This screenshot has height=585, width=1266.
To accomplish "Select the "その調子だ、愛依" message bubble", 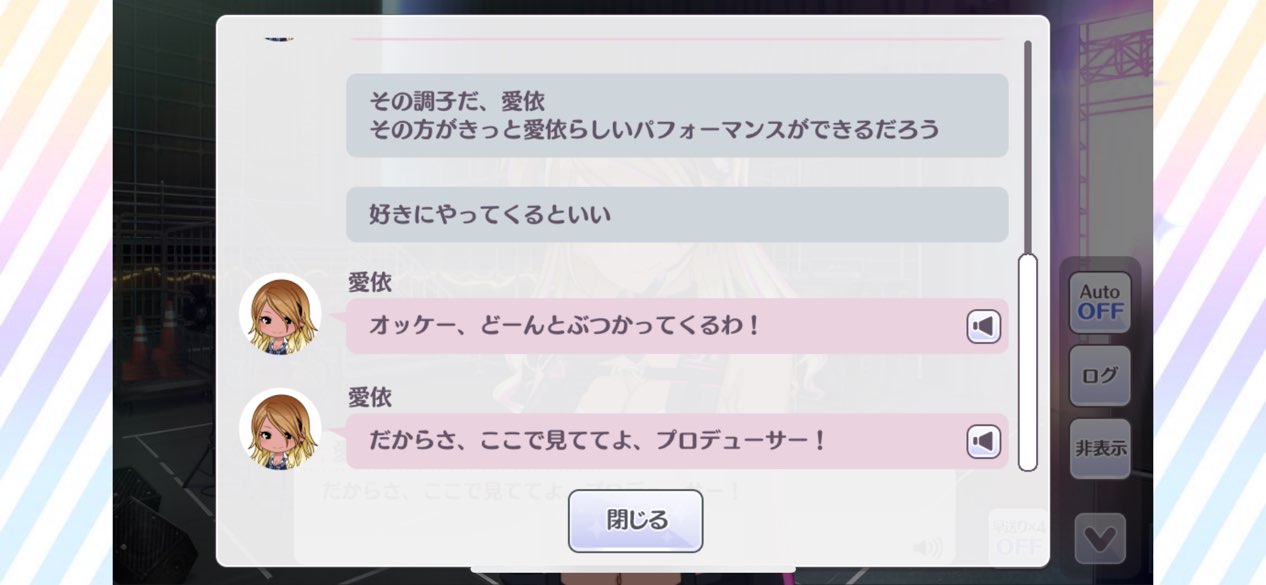I will pos(677,115).
